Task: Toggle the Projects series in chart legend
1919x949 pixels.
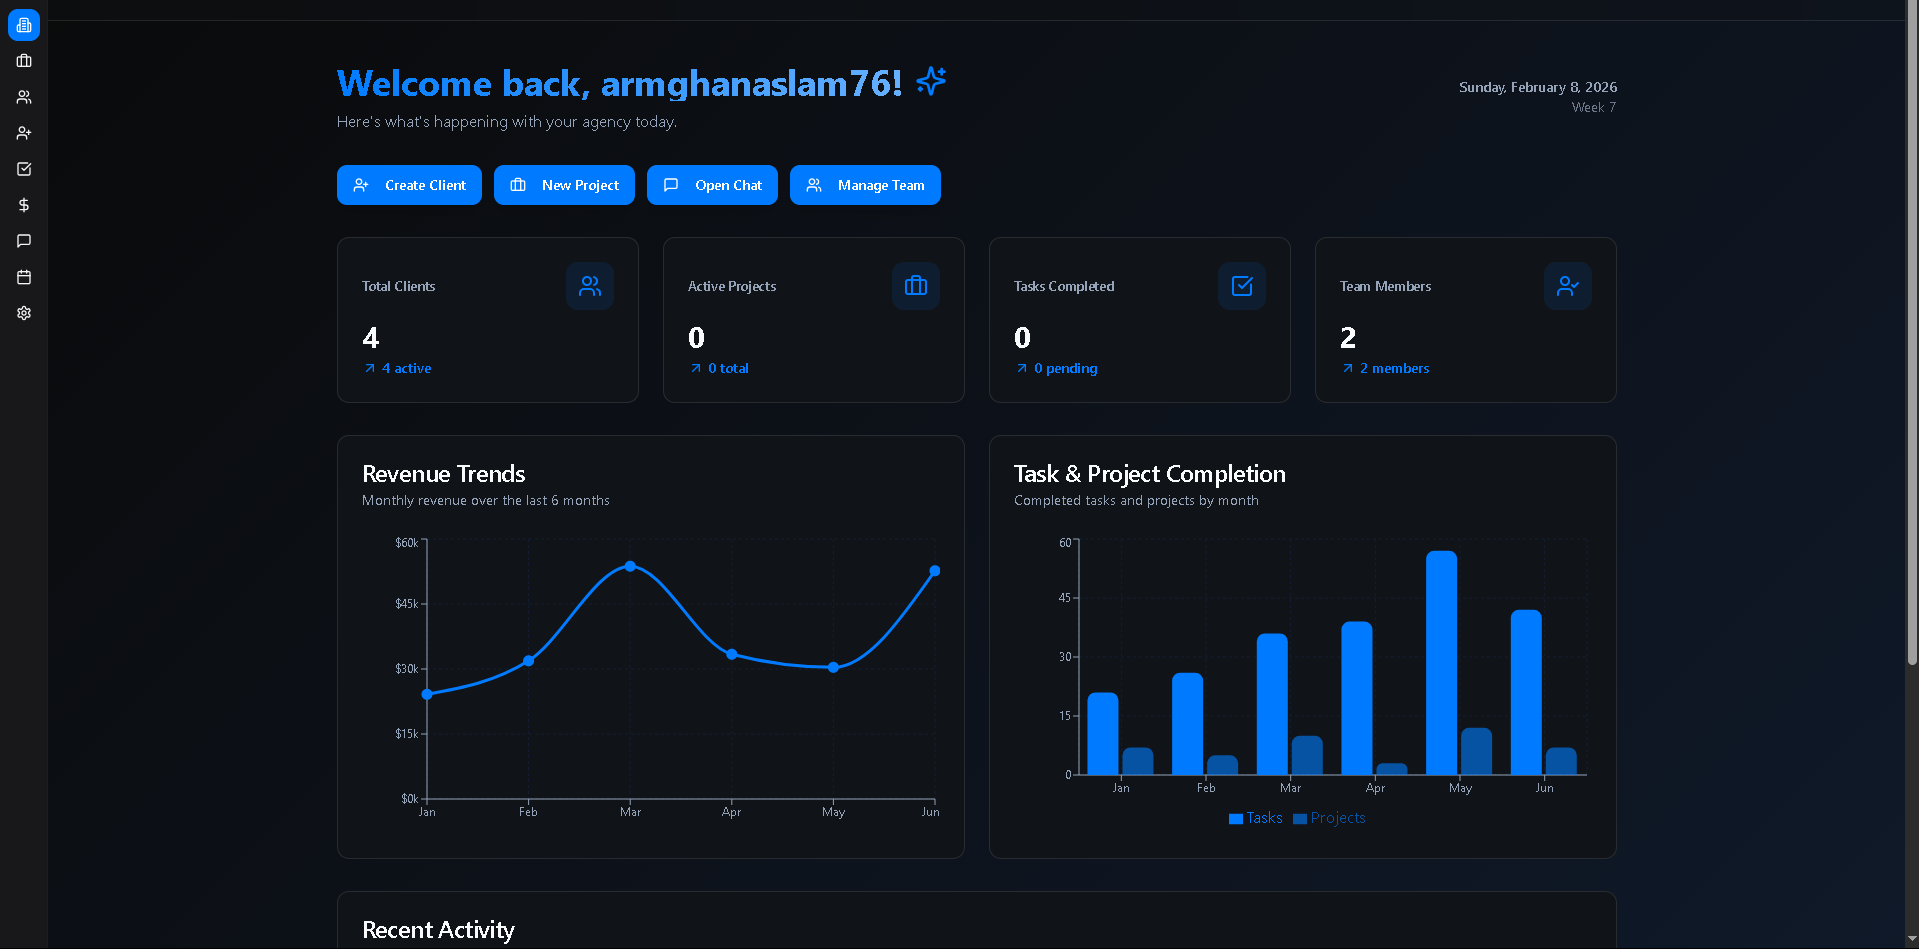Action: (1329, 818)
